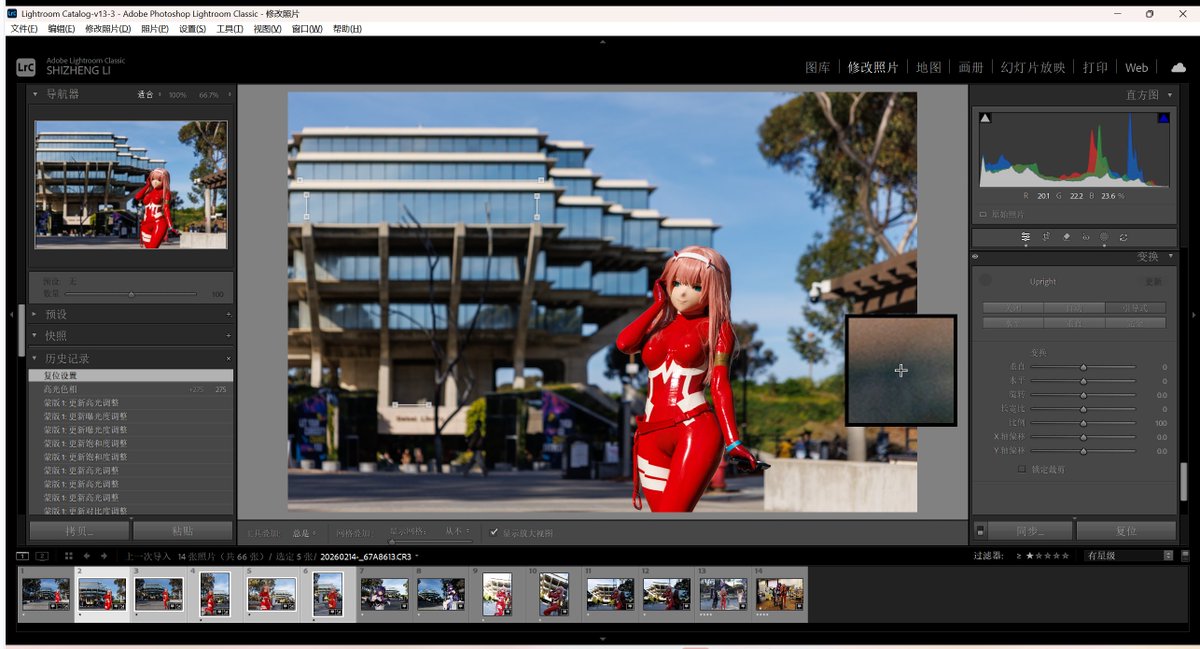
Task: Click the plus icon on 预设 panel
Action: pos(228,314)
